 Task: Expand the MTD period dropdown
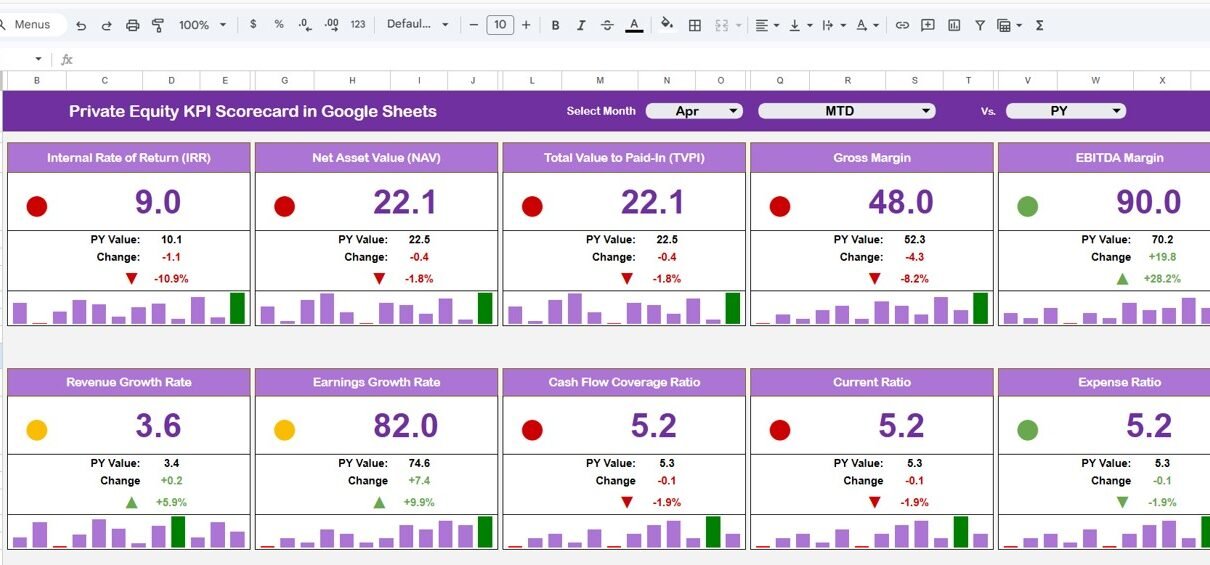[846, 111]
